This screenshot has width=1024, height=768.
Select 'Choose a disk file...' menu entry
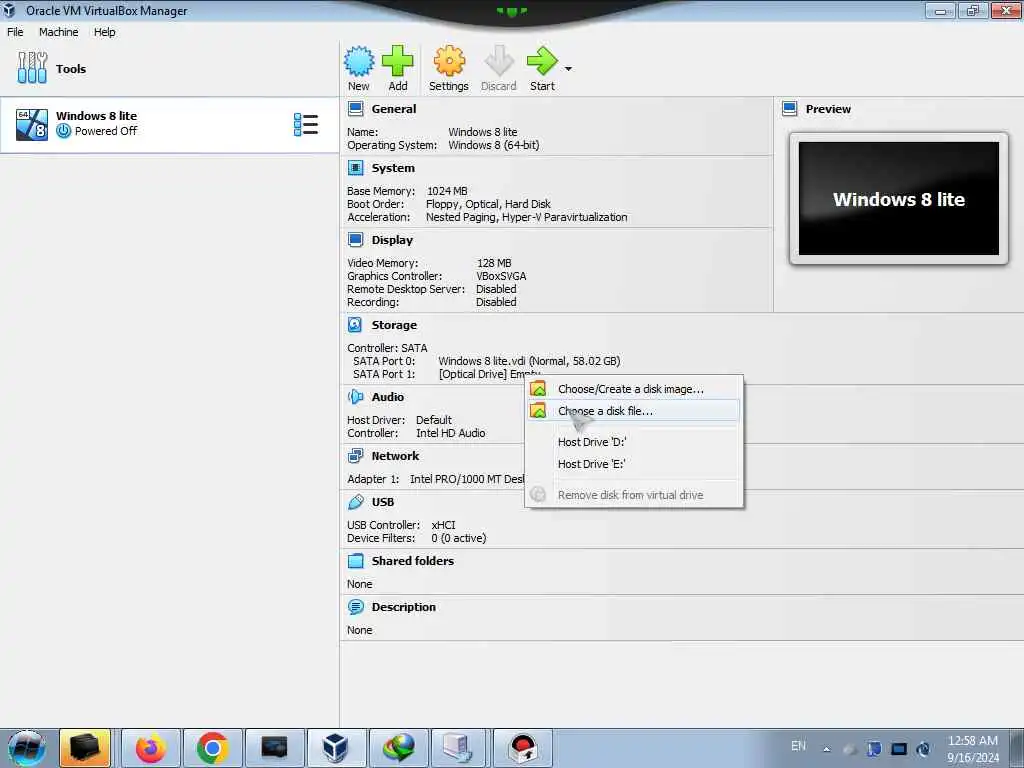(x=633, y=411)
